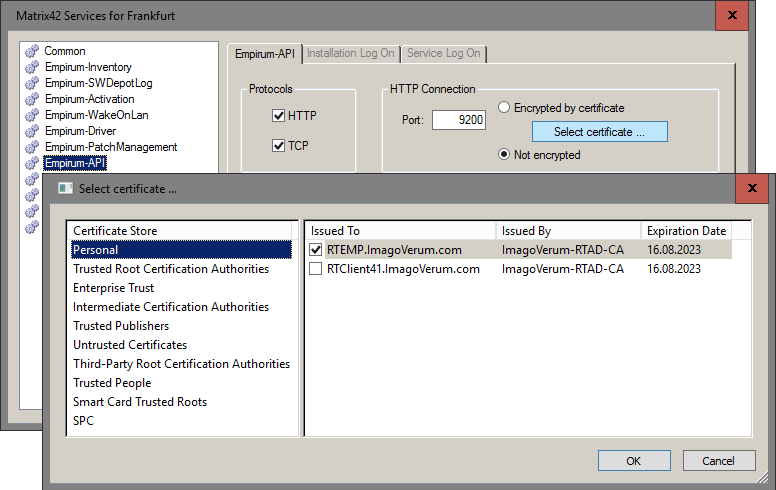
Task: Select Empirum-SWDepotLog in the services list
Action: point(98,83)
